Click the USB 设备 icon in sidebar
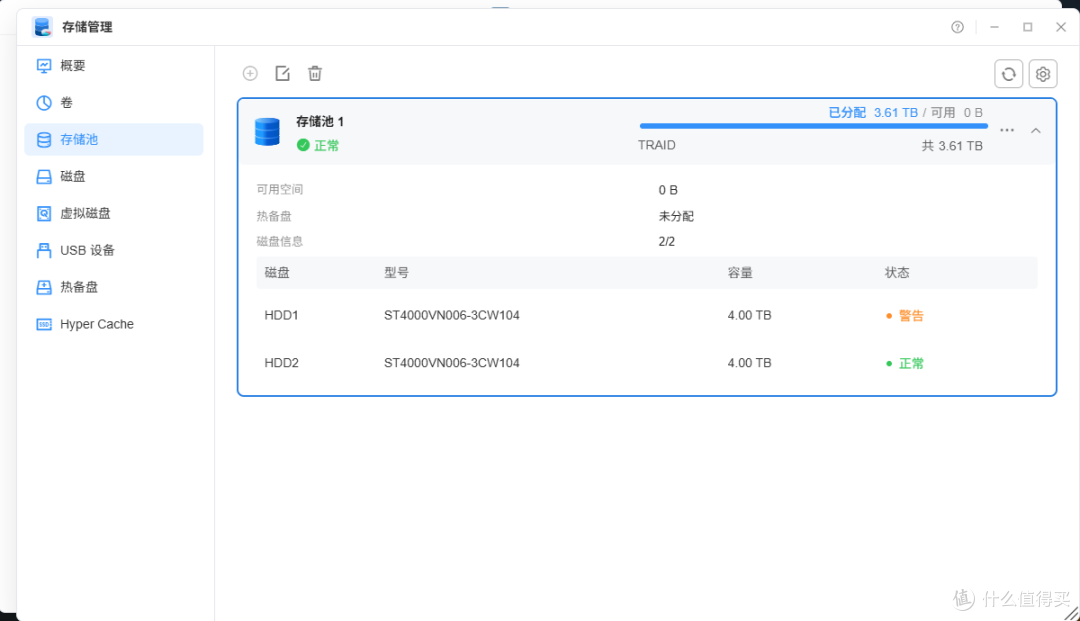Image resolution: width=1080 pixels, height=621 pixels. pos(44,250)
